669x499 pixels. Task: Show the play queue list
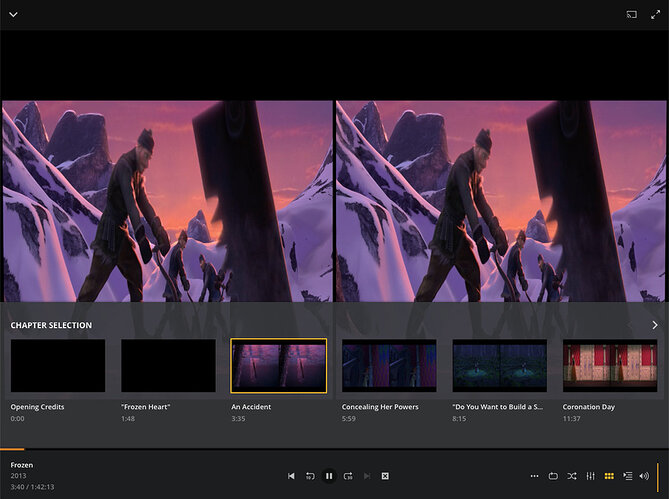(628, 476)
